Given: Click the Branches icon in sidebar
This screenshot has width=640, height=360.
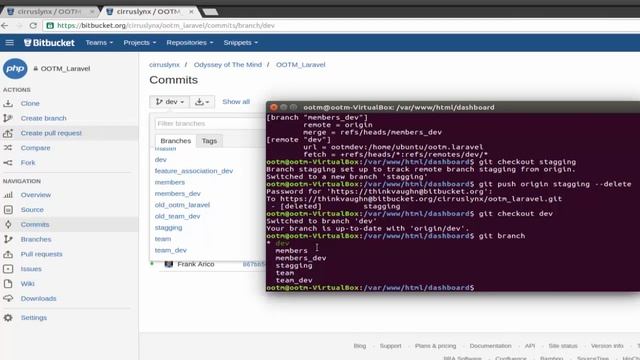Looking at the screenshot, I should 8,239.
